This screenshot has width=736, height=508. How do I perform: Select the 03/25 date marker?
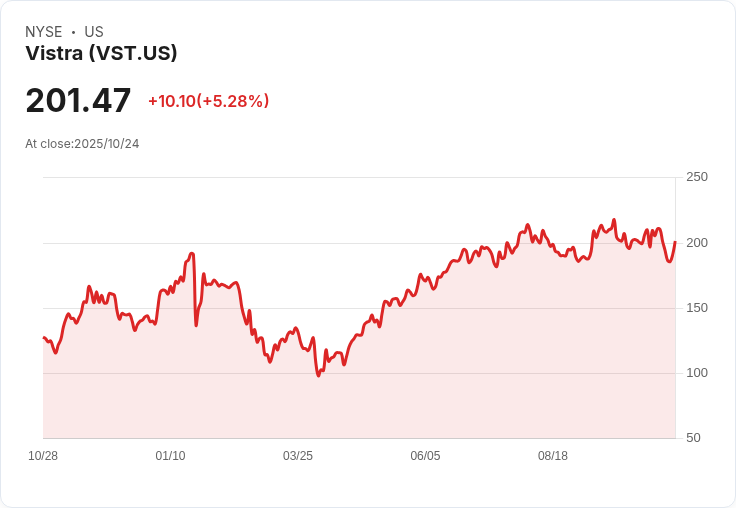point(298,456)
